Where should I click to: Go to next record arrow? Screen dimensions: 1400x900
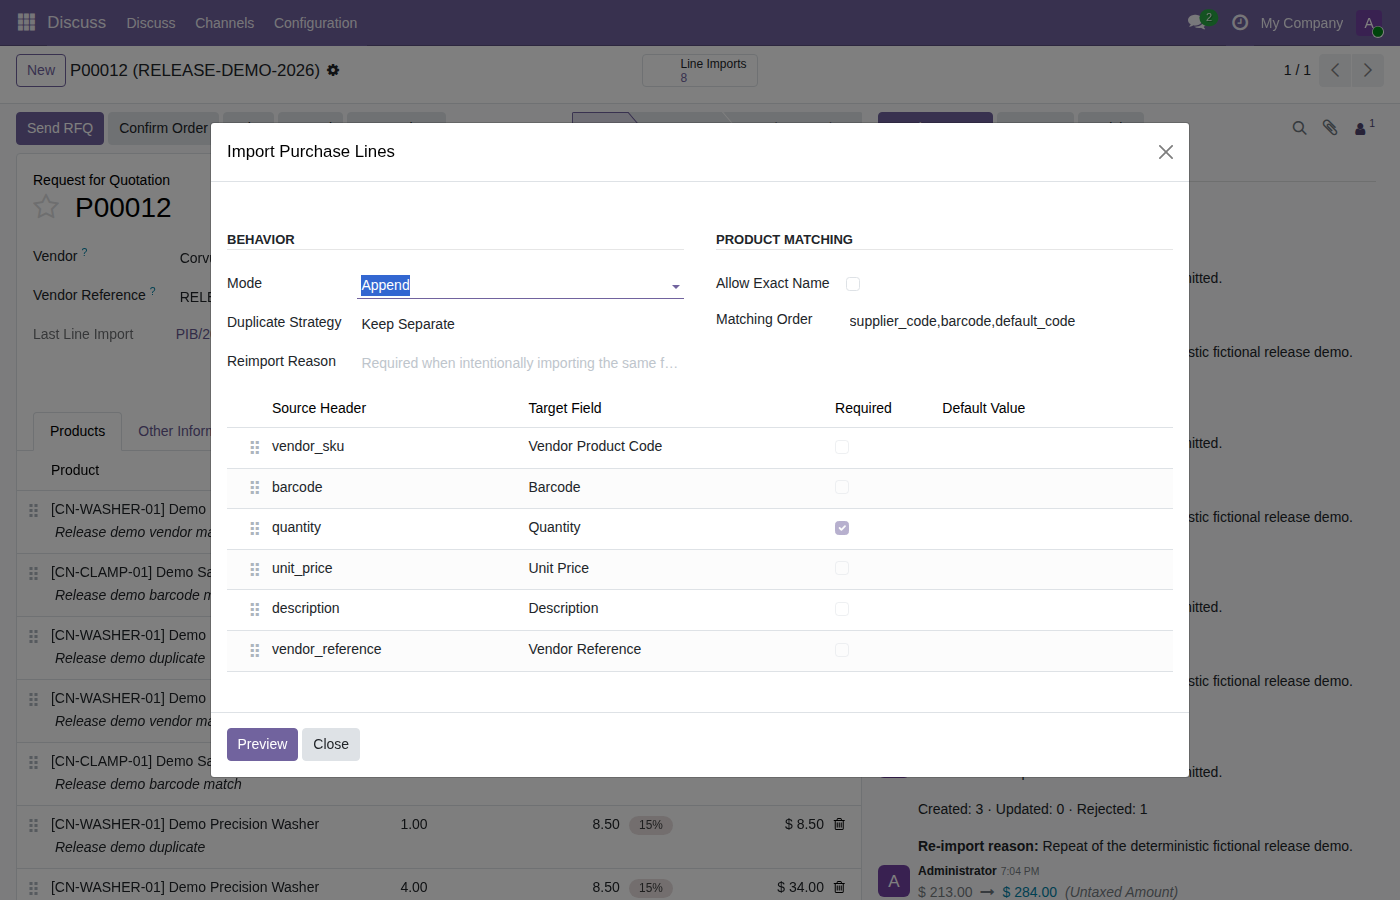click(x=1368, y=70)
